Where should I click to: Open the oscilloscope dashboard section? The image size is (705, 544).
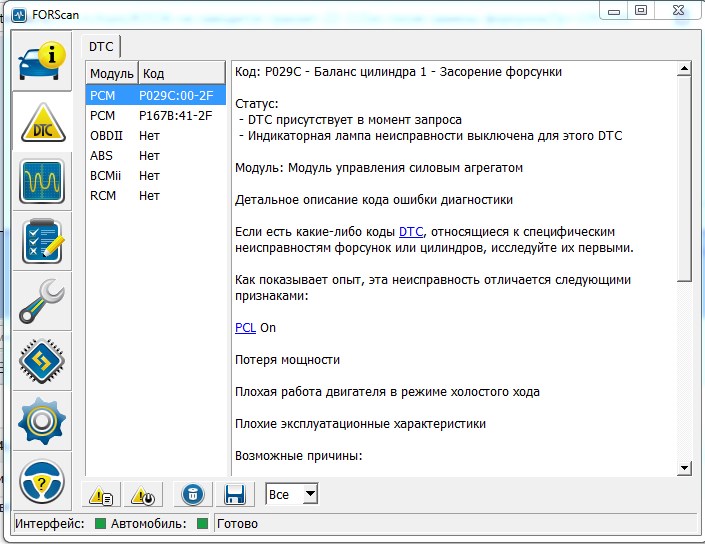(42, 181)
